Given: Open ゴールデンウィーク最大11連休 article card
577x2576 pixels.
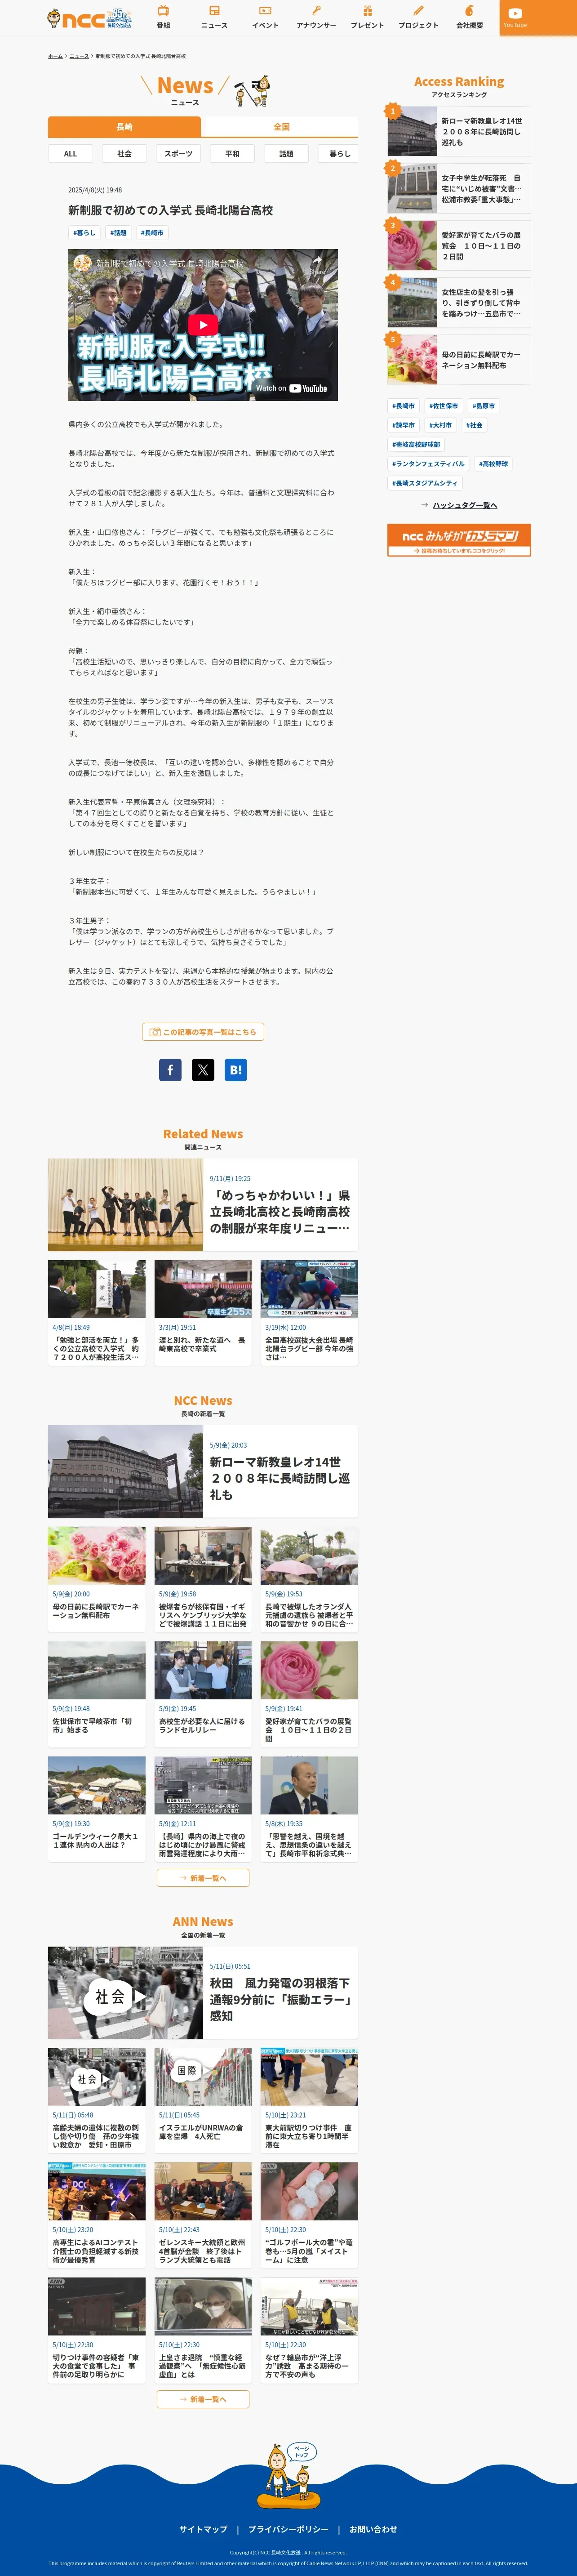Looking at the screenshot, I should pyautogui.click(x=97, y=1809).
